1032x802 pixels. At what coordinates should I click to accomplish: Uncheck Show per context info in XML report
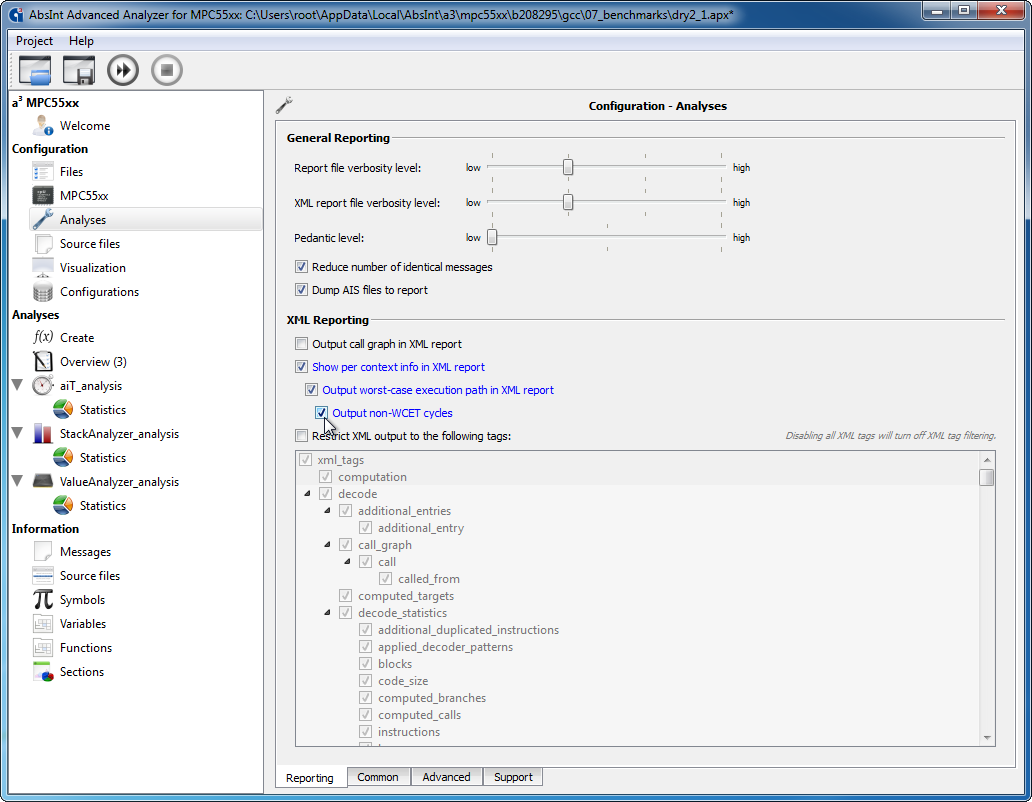click(x=301, y=367)
